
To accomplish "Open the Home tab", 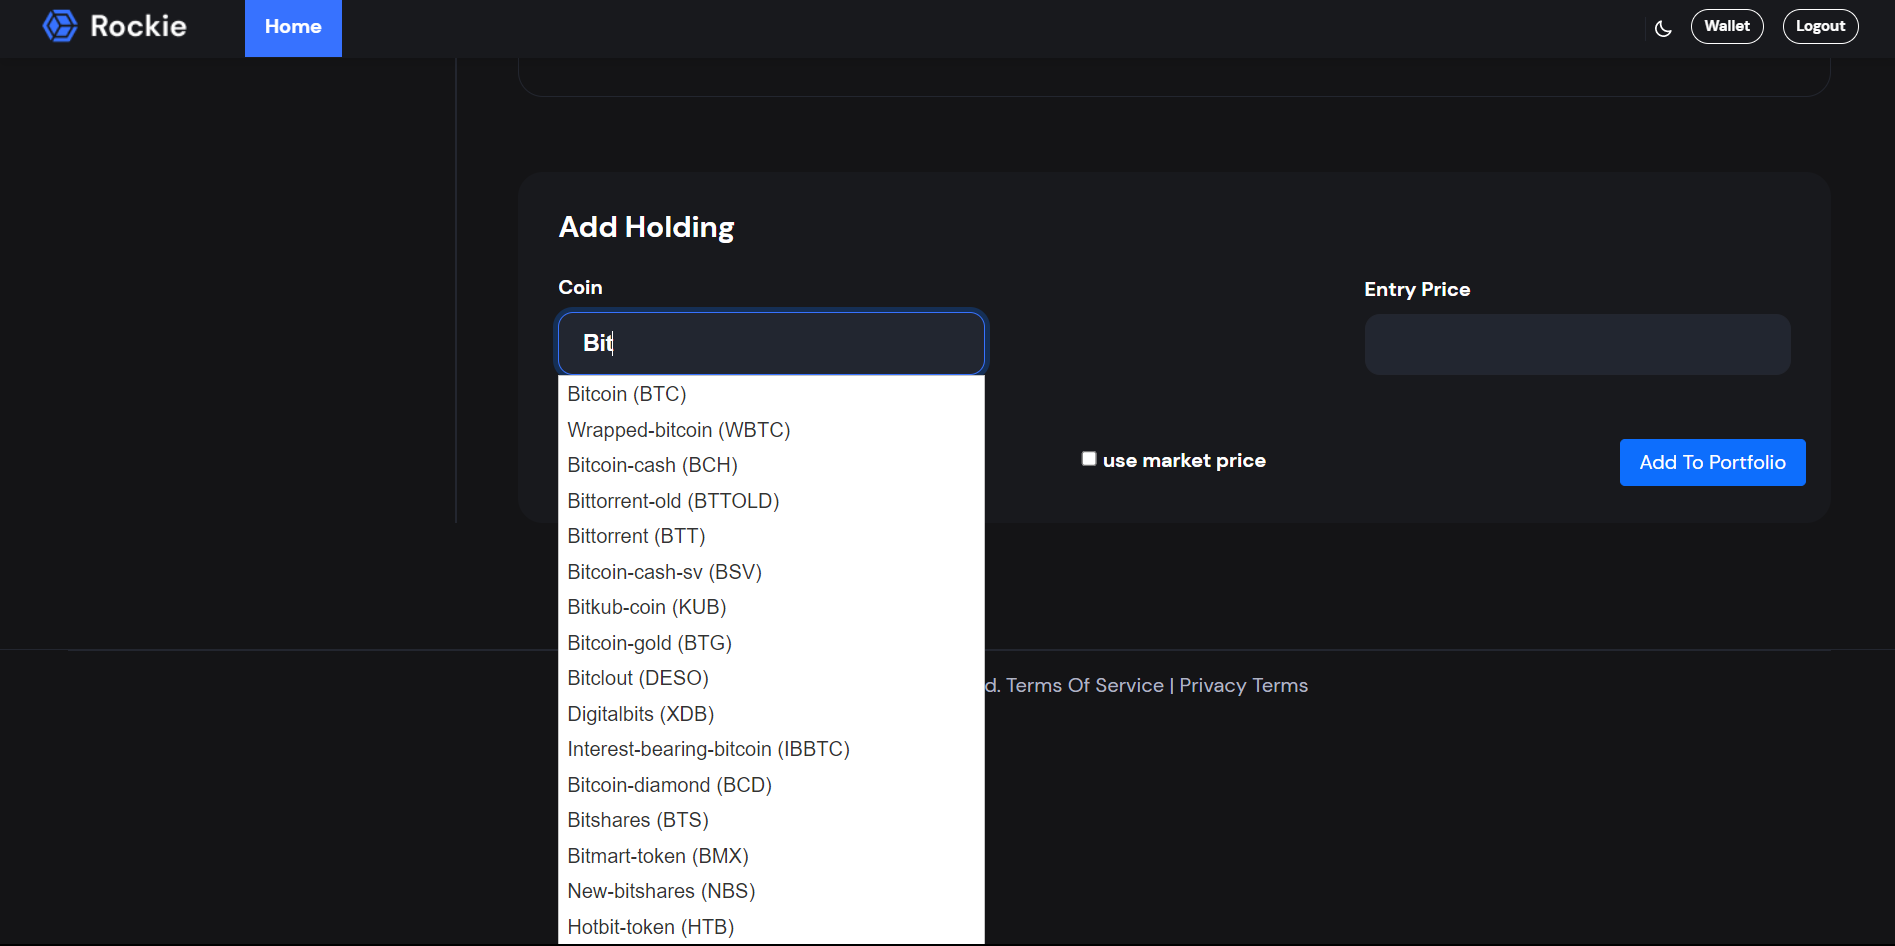I will [293, 28].
